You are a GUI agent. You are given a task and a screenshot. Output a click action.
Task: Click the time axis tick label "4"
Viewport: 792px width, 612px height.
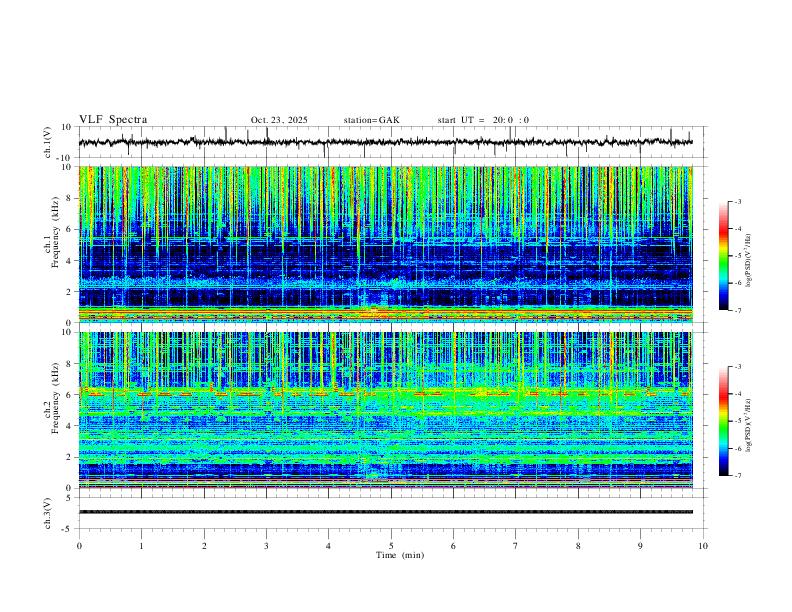pos(328,546)
